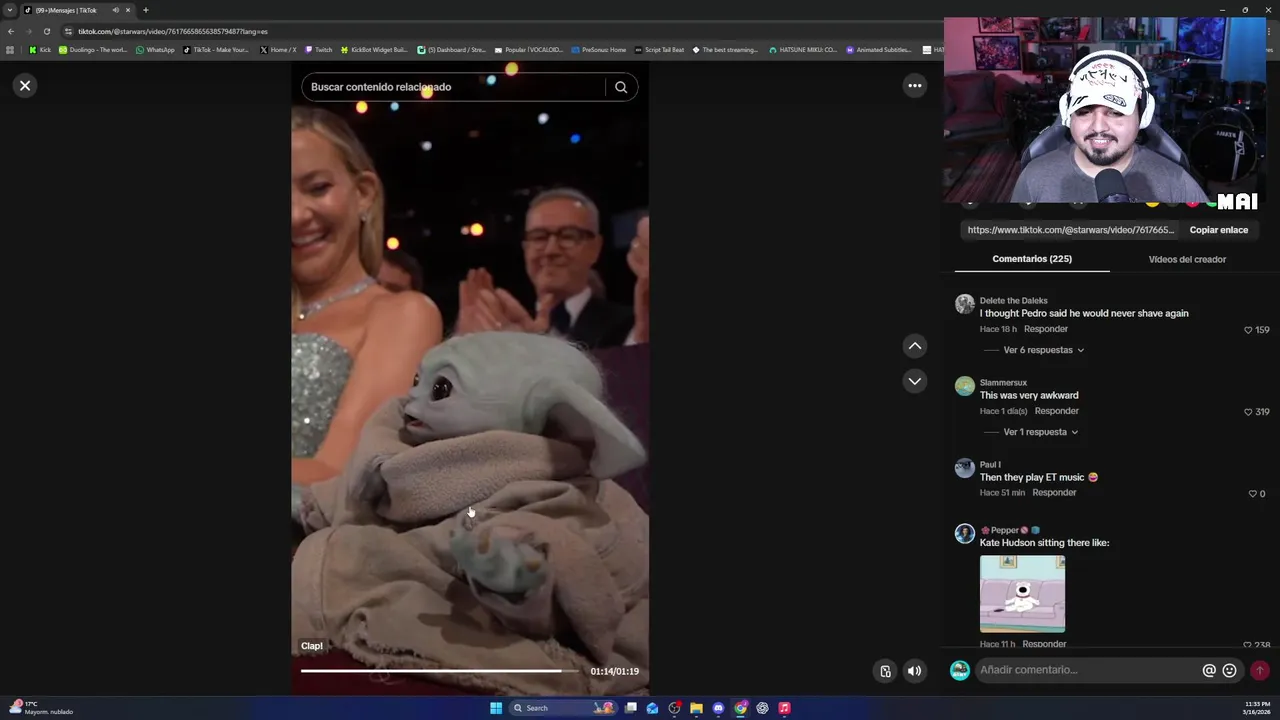1280x720 pixels.
Task: Click your own avatar beside comment box
Action: (959, 670)
